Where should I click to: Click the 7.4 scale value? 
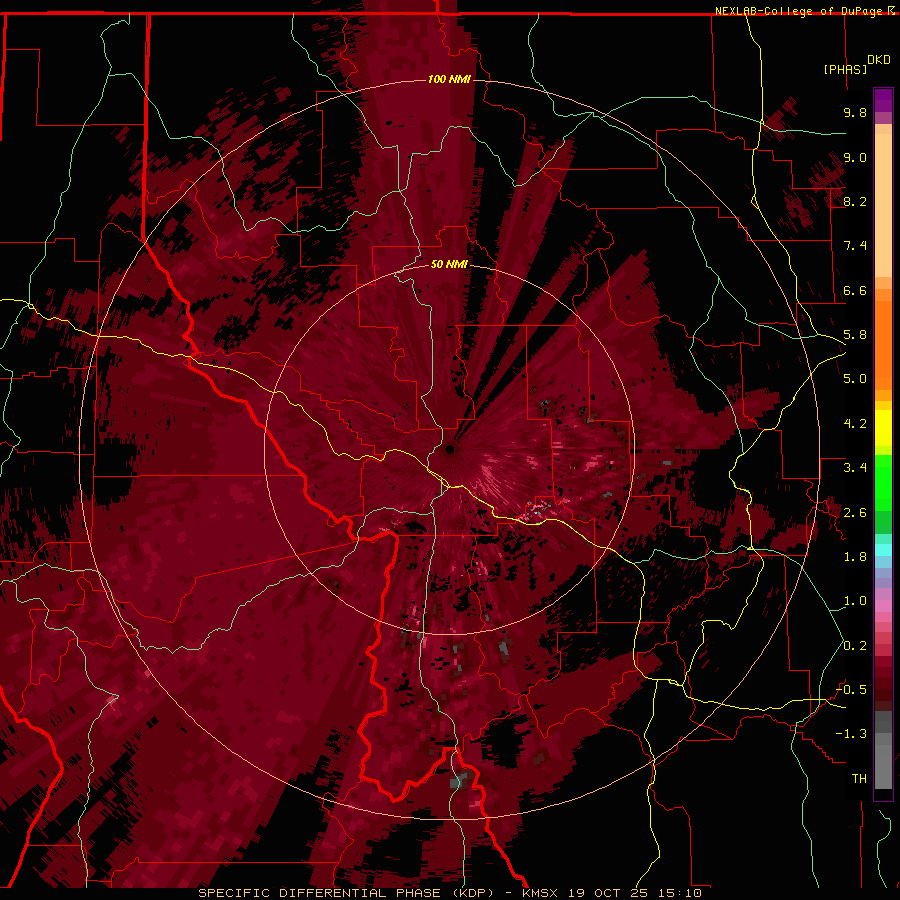pos(855,246)
